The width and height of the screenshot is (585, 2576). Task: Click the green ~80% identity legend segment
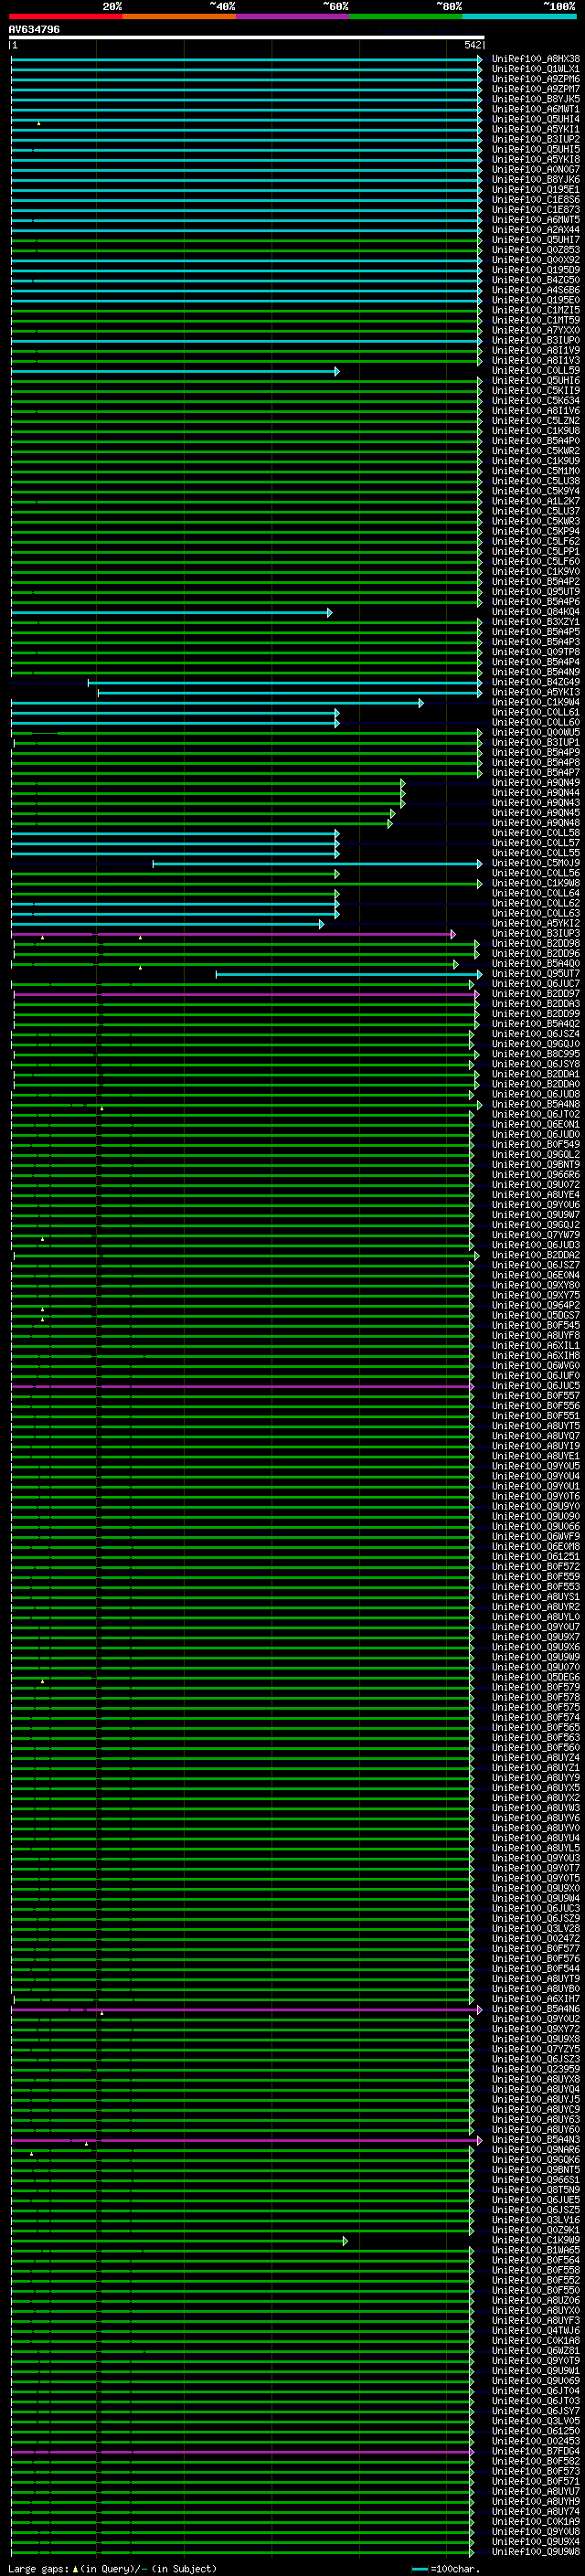[x=406, y=16]
